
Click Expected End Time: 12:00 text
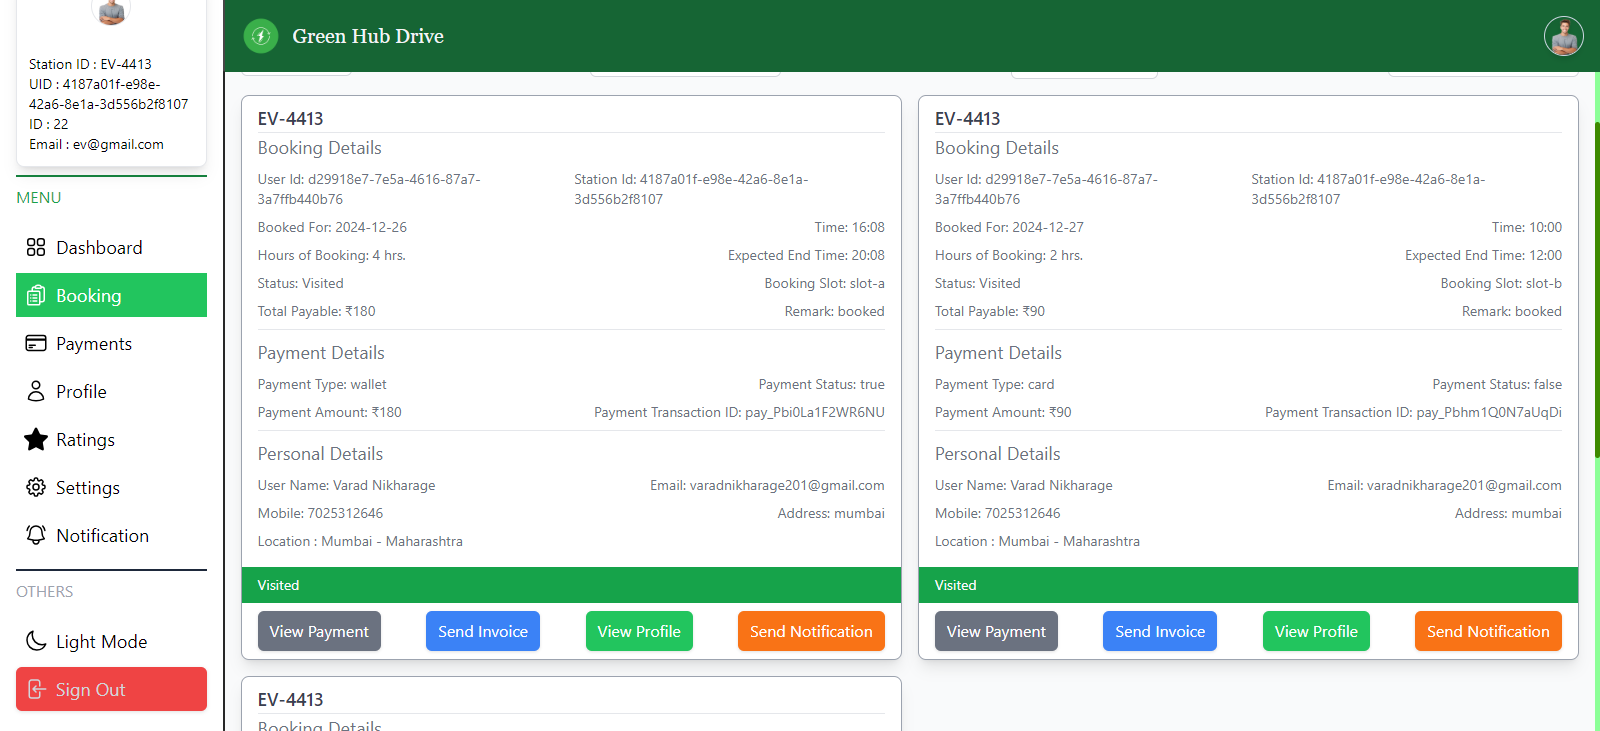(1483, 255)
